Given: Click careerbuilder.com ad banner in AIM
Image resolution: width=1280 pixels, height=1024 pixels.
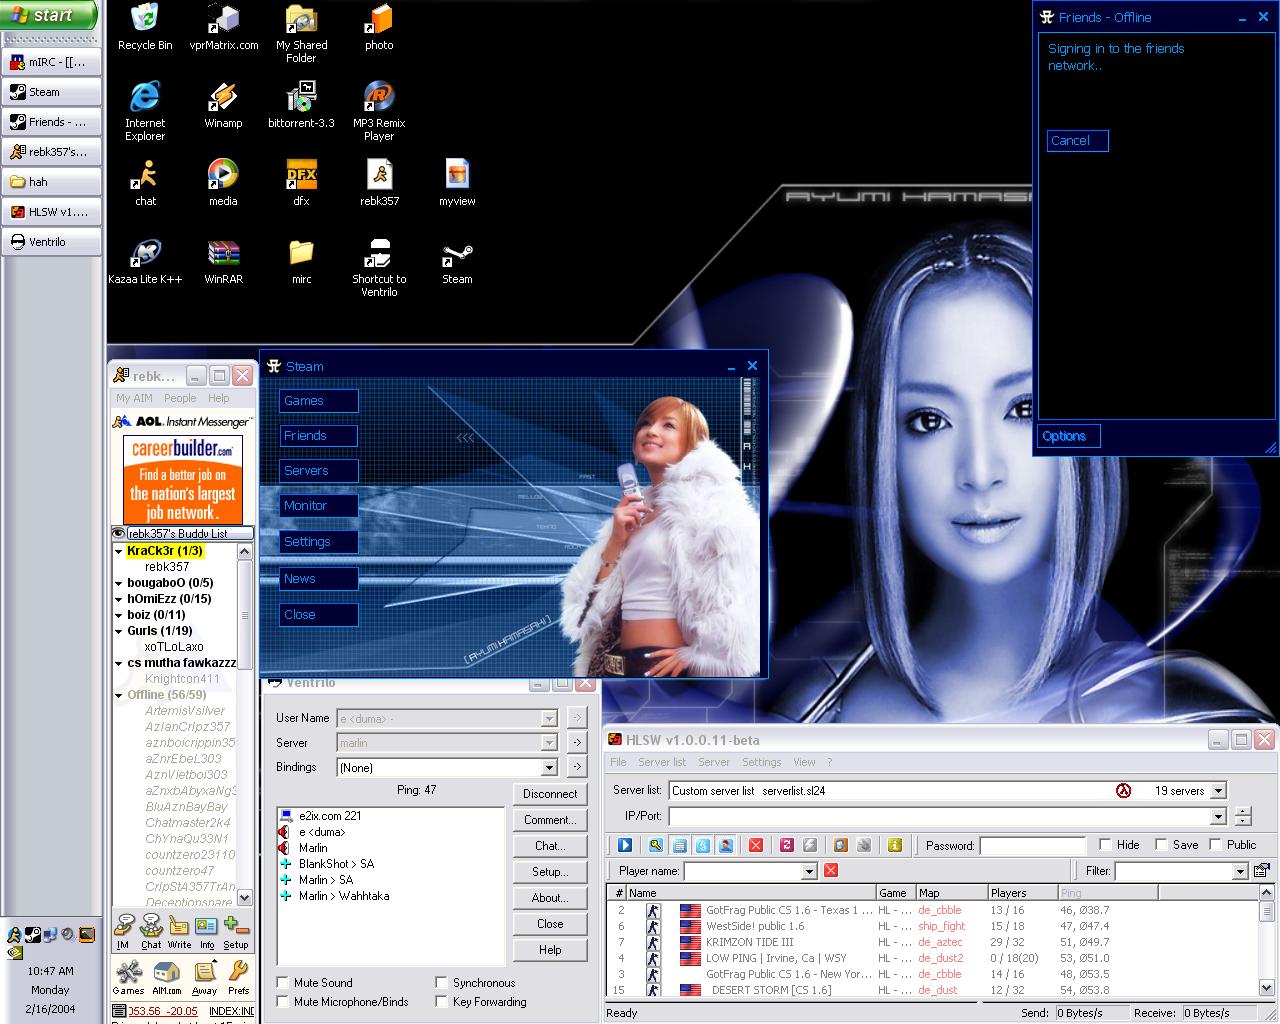Looking at the screenshot, I should pos(182,478).
